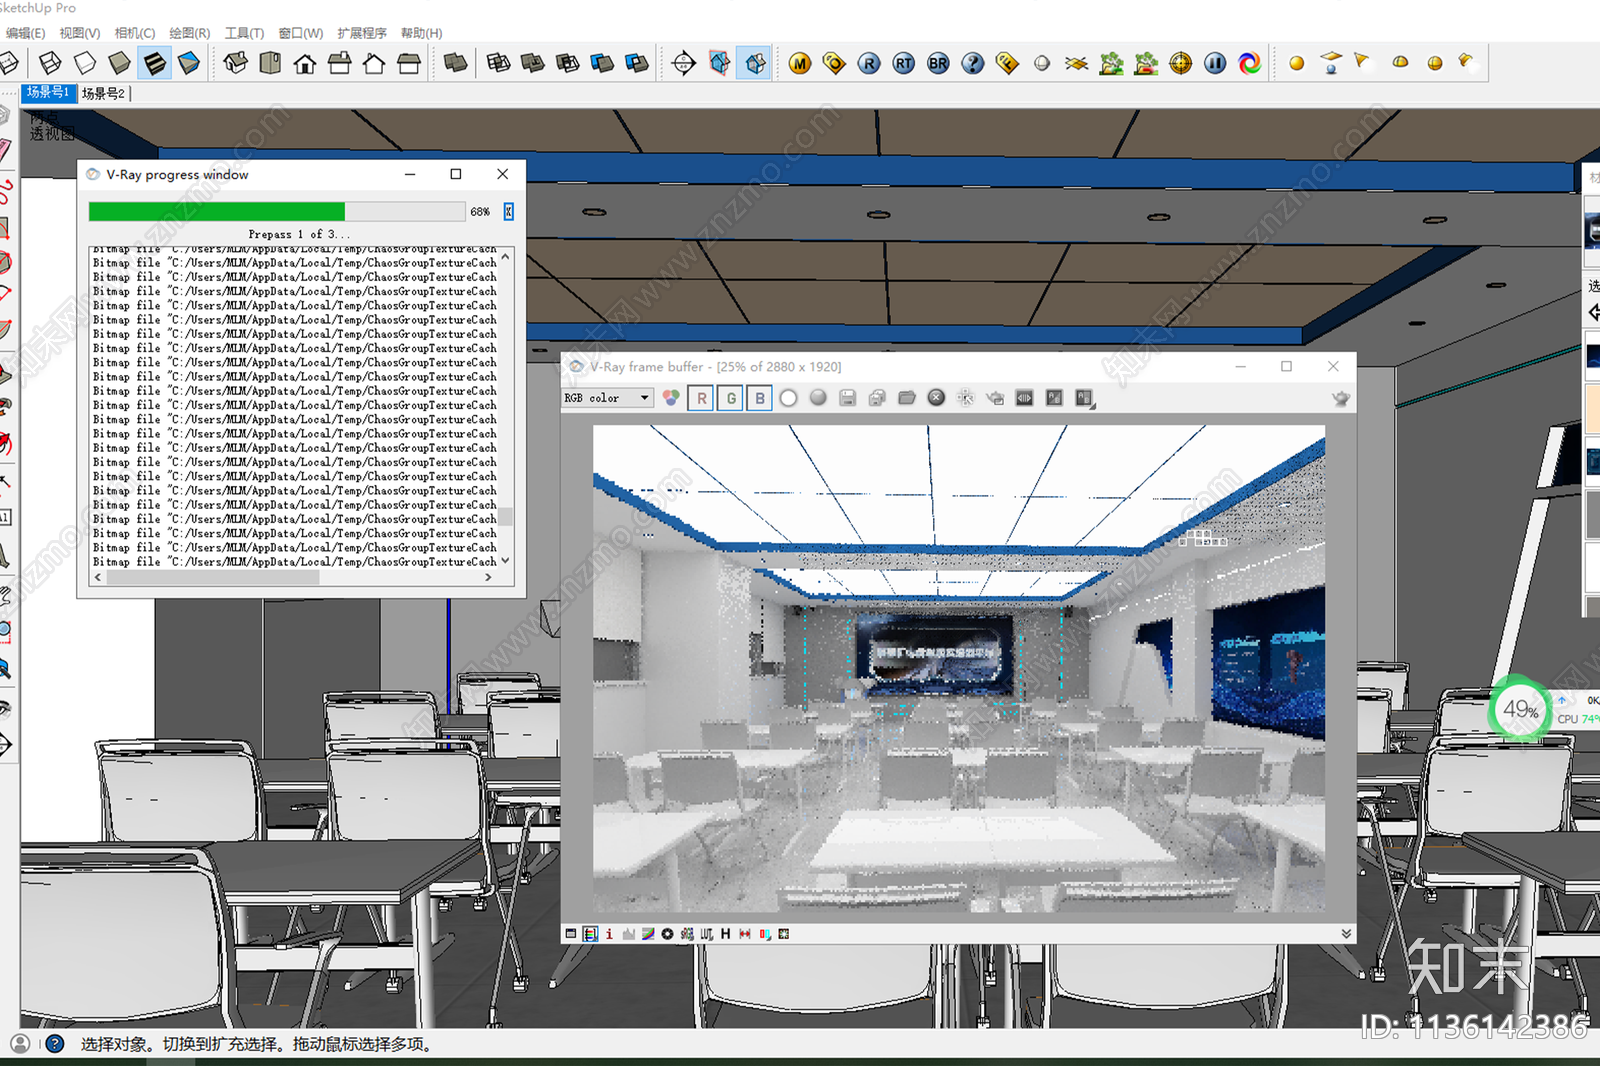Open the 绘图(R) menu
The height and width of the screenshot is (1066, 1600).
pos(190,33)
